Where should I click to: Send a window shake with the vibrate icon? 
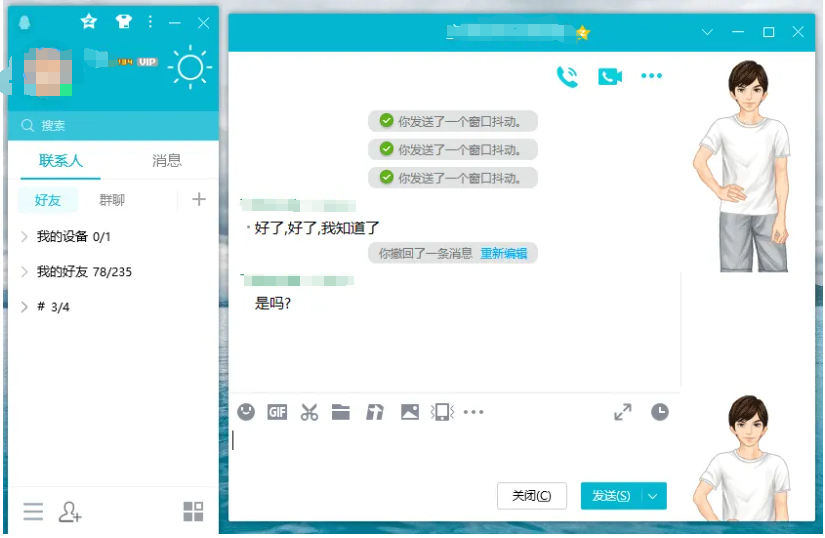point(442,412)
